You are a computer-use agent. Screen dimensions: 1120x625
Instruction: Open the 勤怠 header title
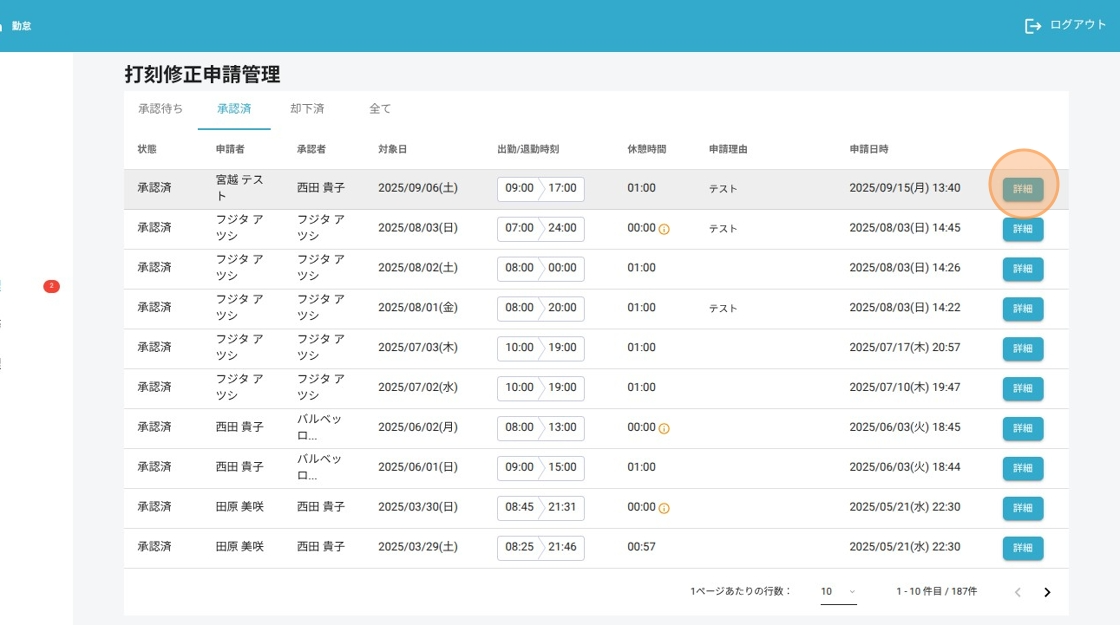pyautogui.click(x=21, y=26)
